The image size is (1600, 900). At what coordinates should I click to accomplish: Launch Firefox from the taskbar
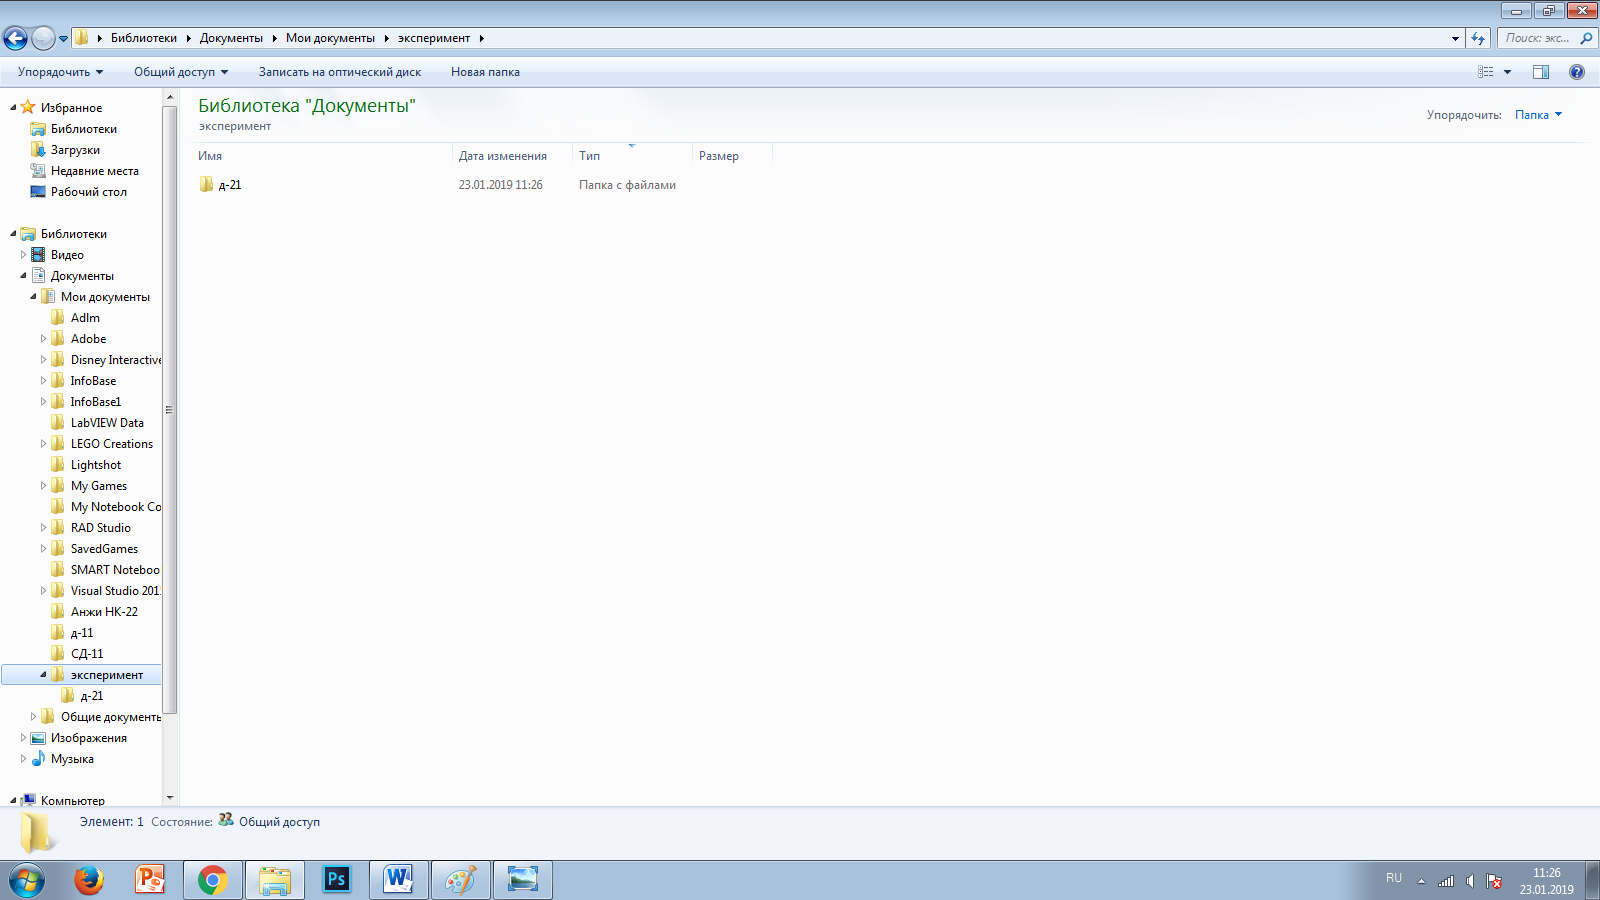[x=89, y=880]
